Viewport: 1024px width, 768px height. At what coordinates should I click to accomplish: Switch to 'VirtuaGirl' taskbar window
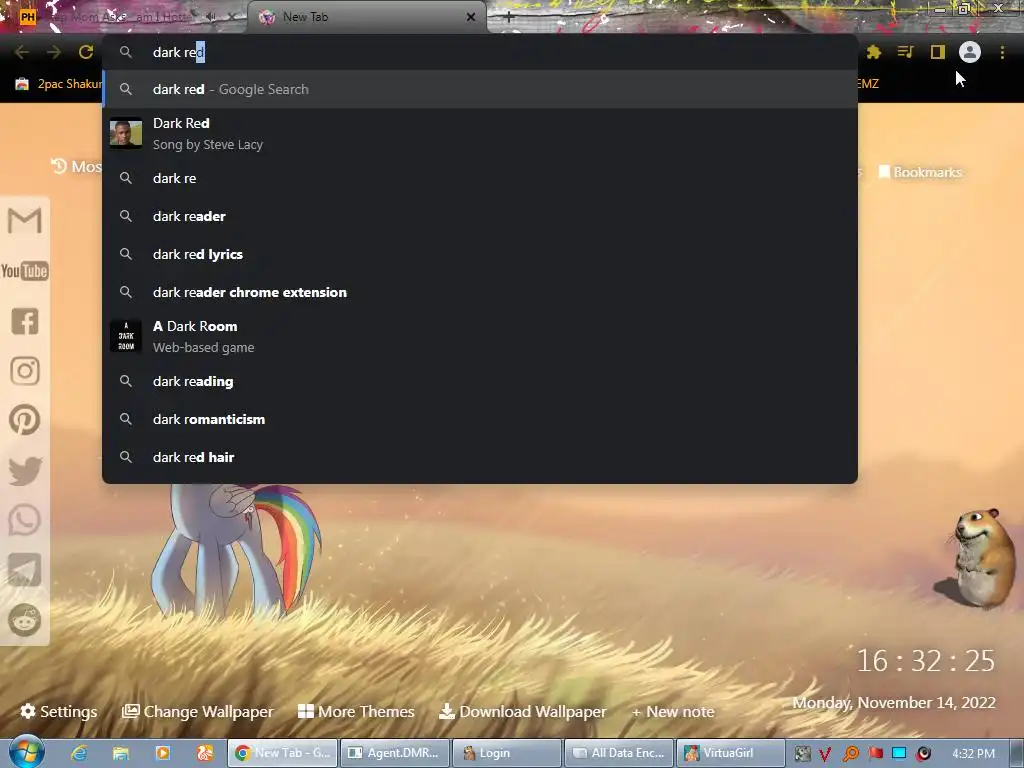click(731, 753)
